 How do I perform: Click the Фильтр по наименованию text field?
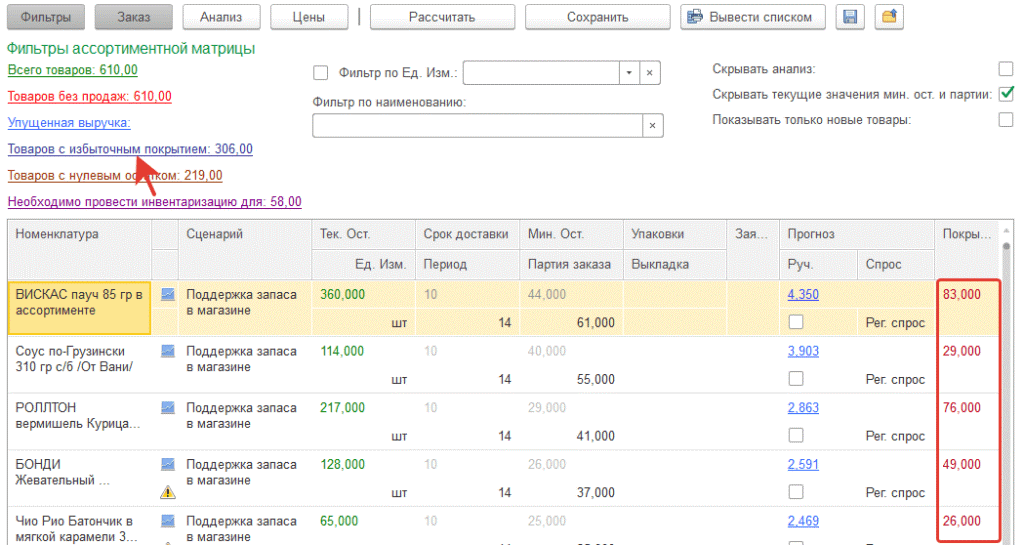coord(476,125)
